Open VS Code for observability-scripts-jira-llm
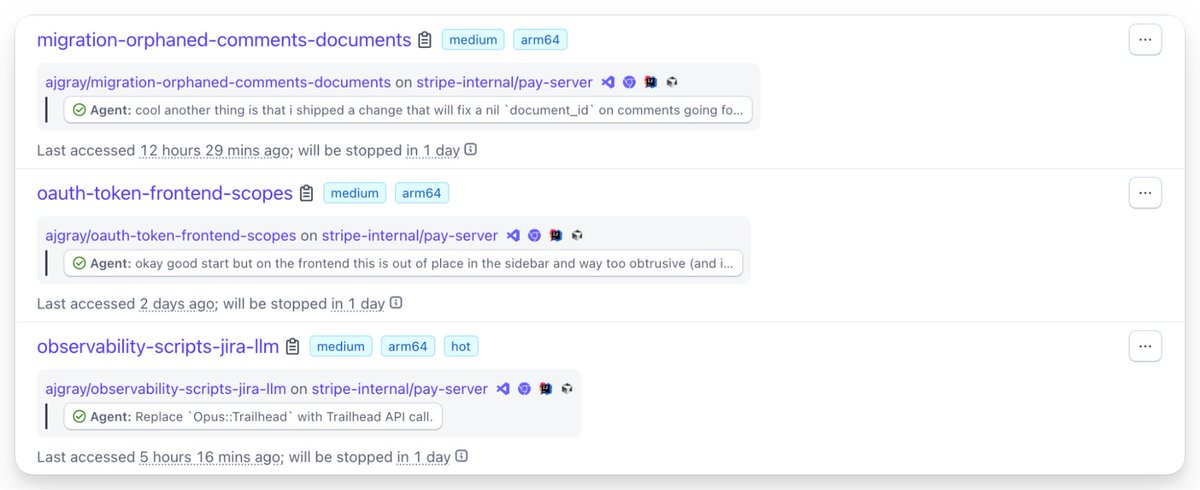1200x490 pixels. coord(503,389)
